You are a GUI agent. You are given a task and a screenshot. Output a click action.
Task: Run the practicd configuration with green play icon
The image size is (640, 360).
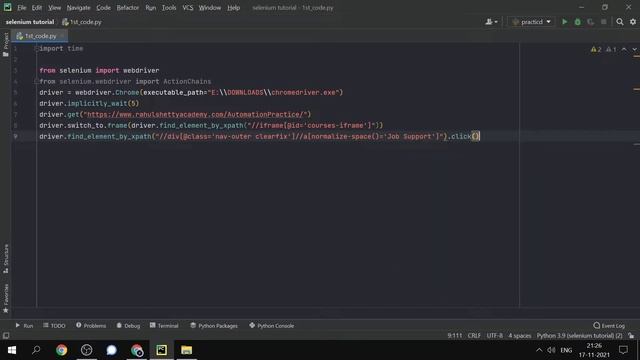564,22
